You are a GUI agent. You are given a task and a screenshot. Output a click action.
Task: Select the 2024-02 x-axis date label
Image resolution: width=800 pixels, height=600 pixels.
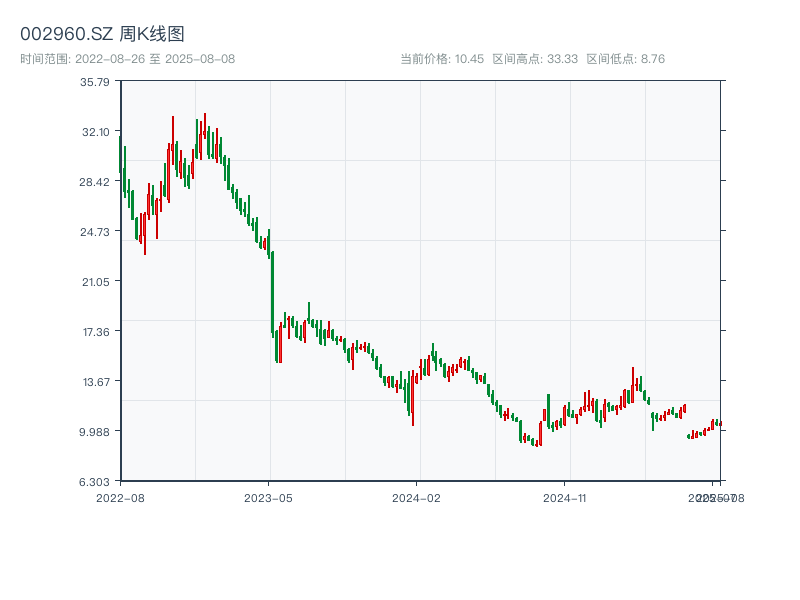[416, 497]
